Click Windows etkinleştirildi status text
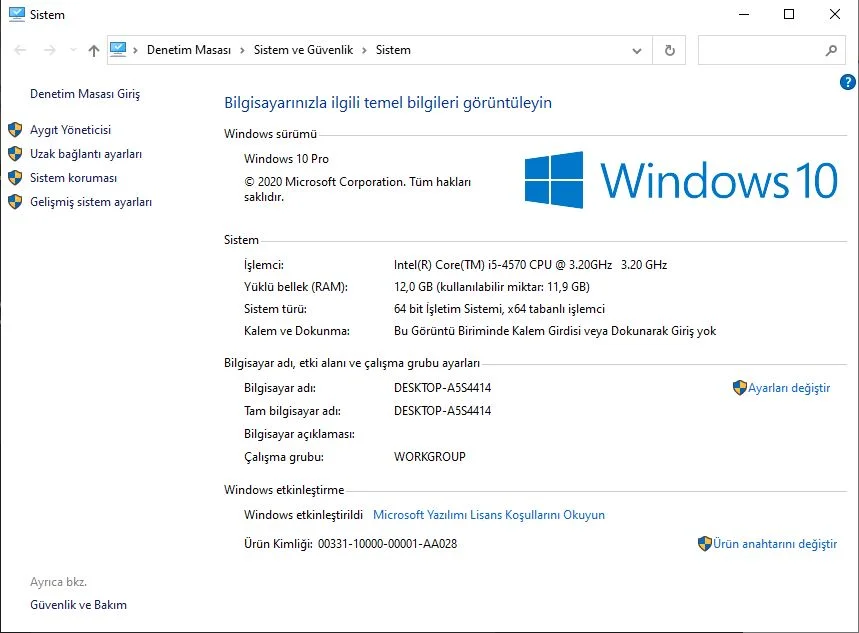 [303, 515]
